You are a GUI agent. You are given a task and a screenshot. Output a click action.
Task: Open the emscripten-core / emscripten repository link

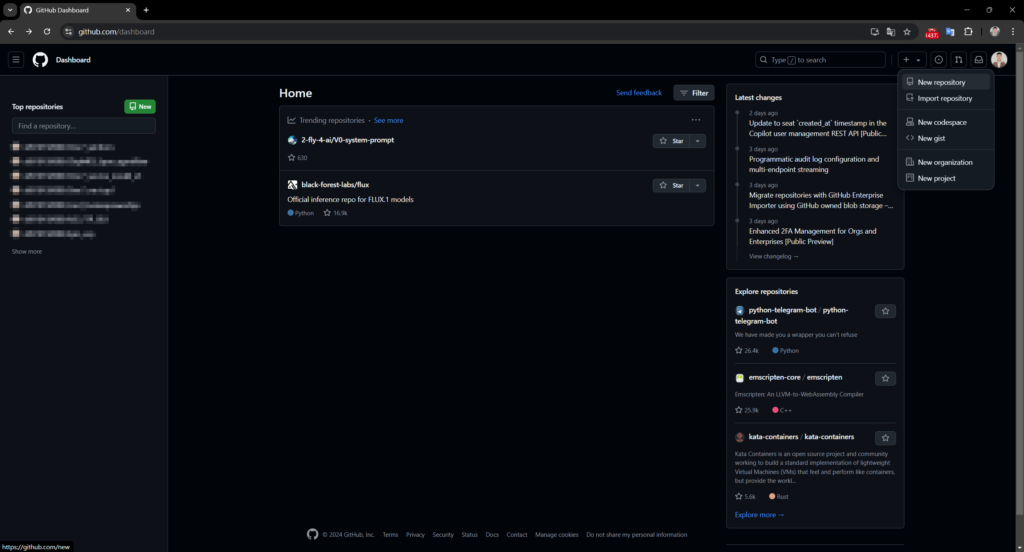795,378
